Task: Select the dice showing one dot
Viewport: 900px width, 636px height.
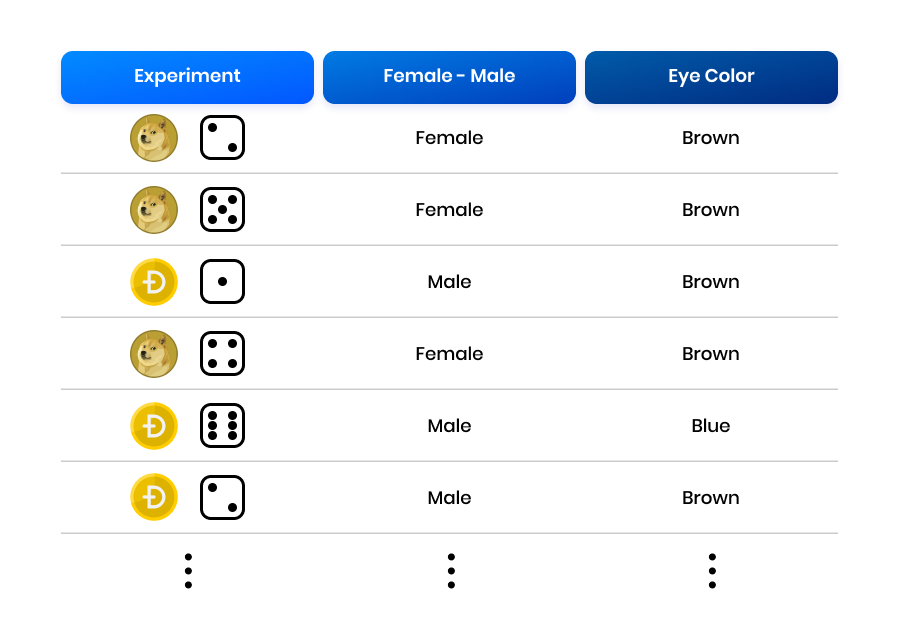Action: tap(222, 282)
